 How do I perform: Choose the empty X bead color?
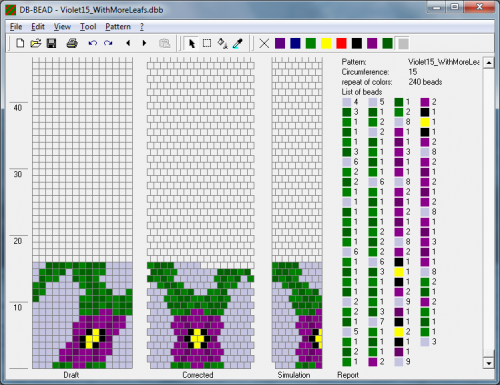click(x=264, y=43)
